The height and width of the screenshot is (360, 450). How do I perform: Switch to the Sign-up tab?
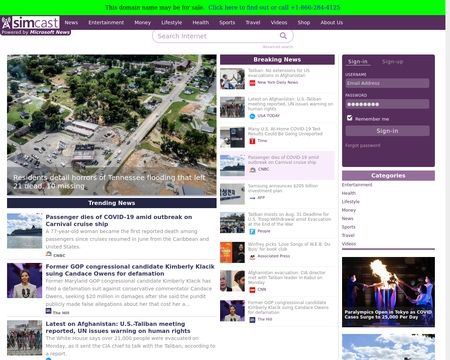pos(393,62)
